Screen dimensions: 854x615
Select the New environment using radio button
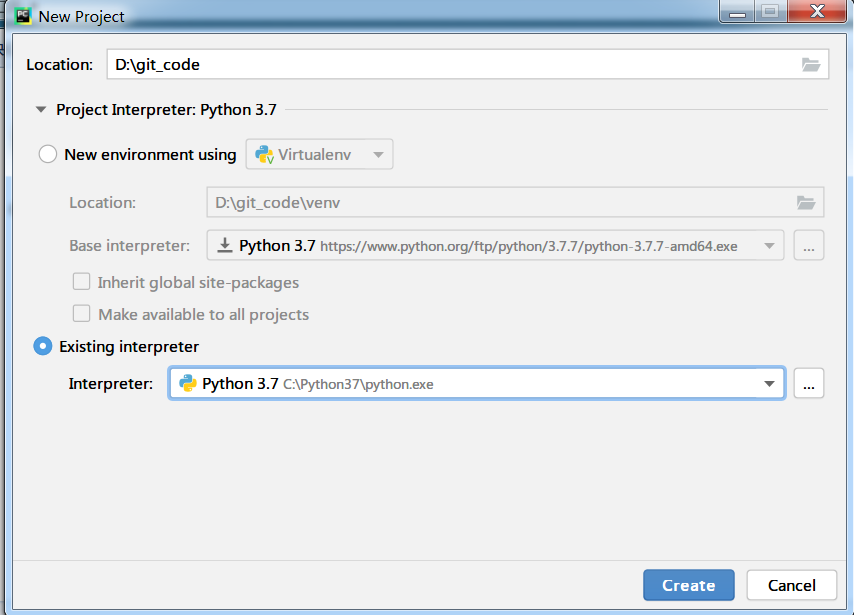48,155
